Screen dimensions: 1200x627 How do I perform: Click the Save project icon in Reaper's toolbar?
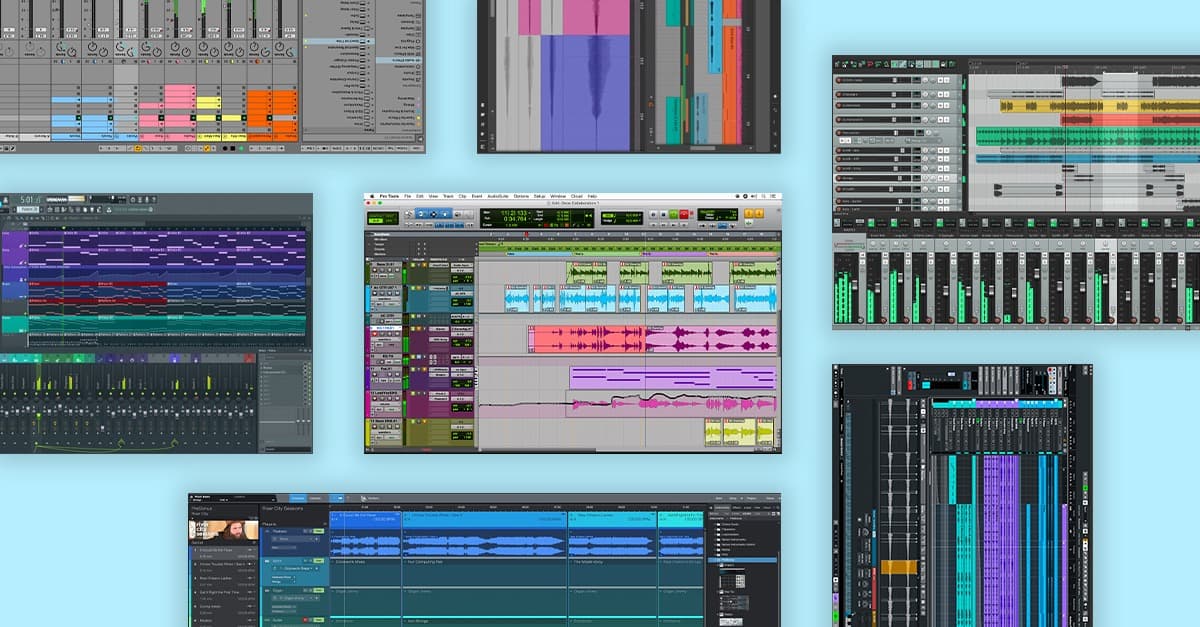point(853,64)
